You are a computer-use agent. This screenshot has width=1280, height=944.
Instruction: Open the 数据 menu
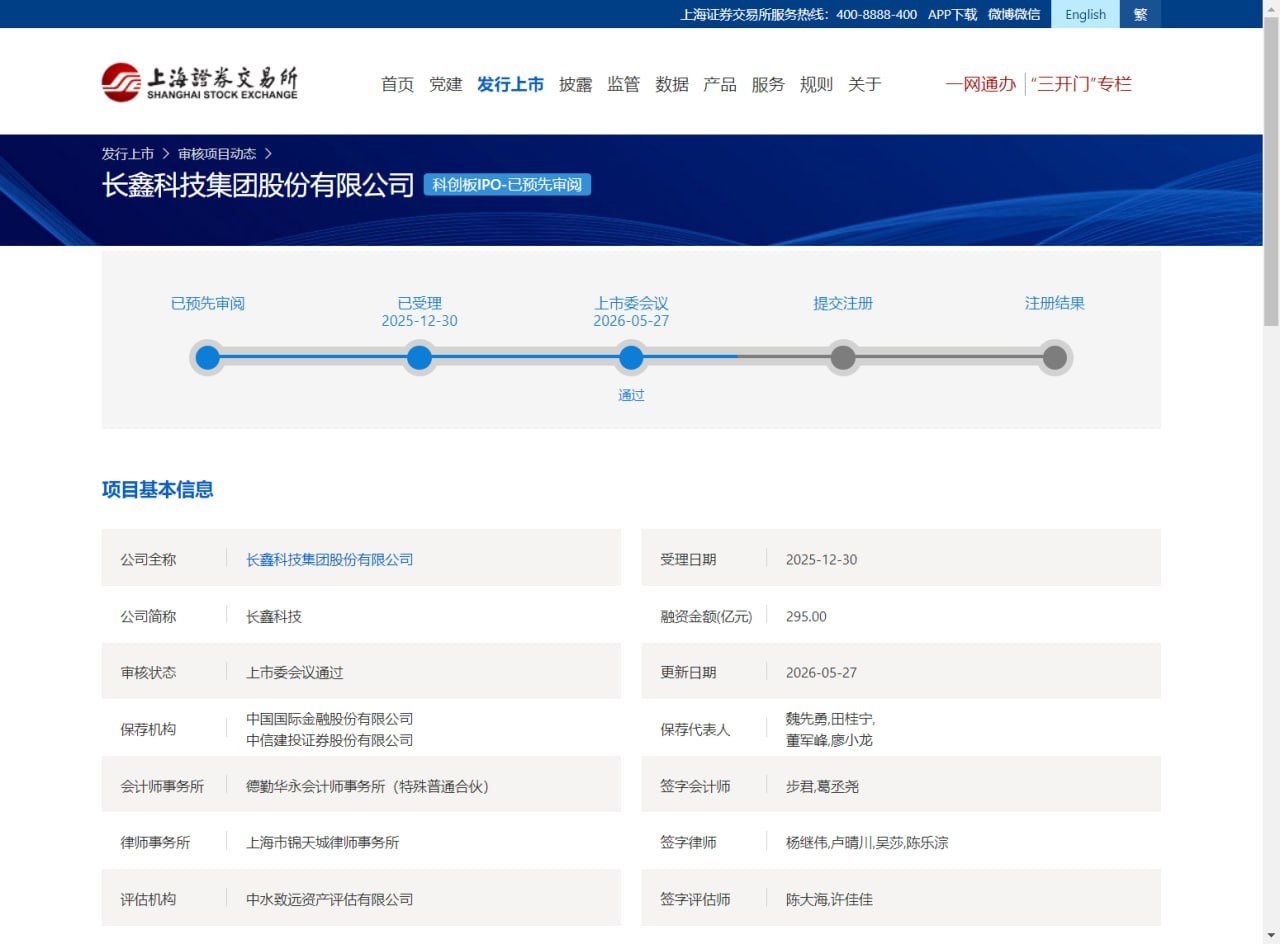(671, 85)
